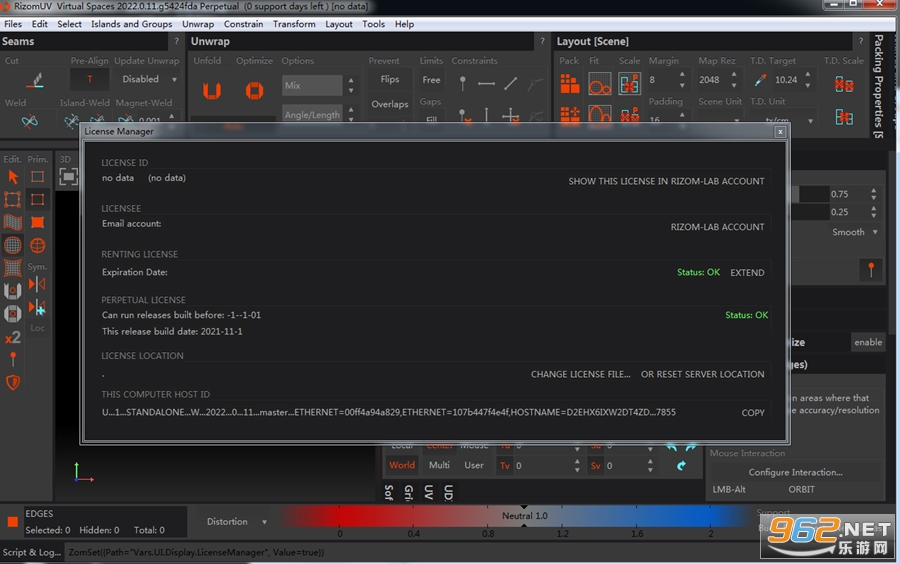Toggle the Free limits option
Viewport: 900px width, 564px height.
[x=431, y=80]
